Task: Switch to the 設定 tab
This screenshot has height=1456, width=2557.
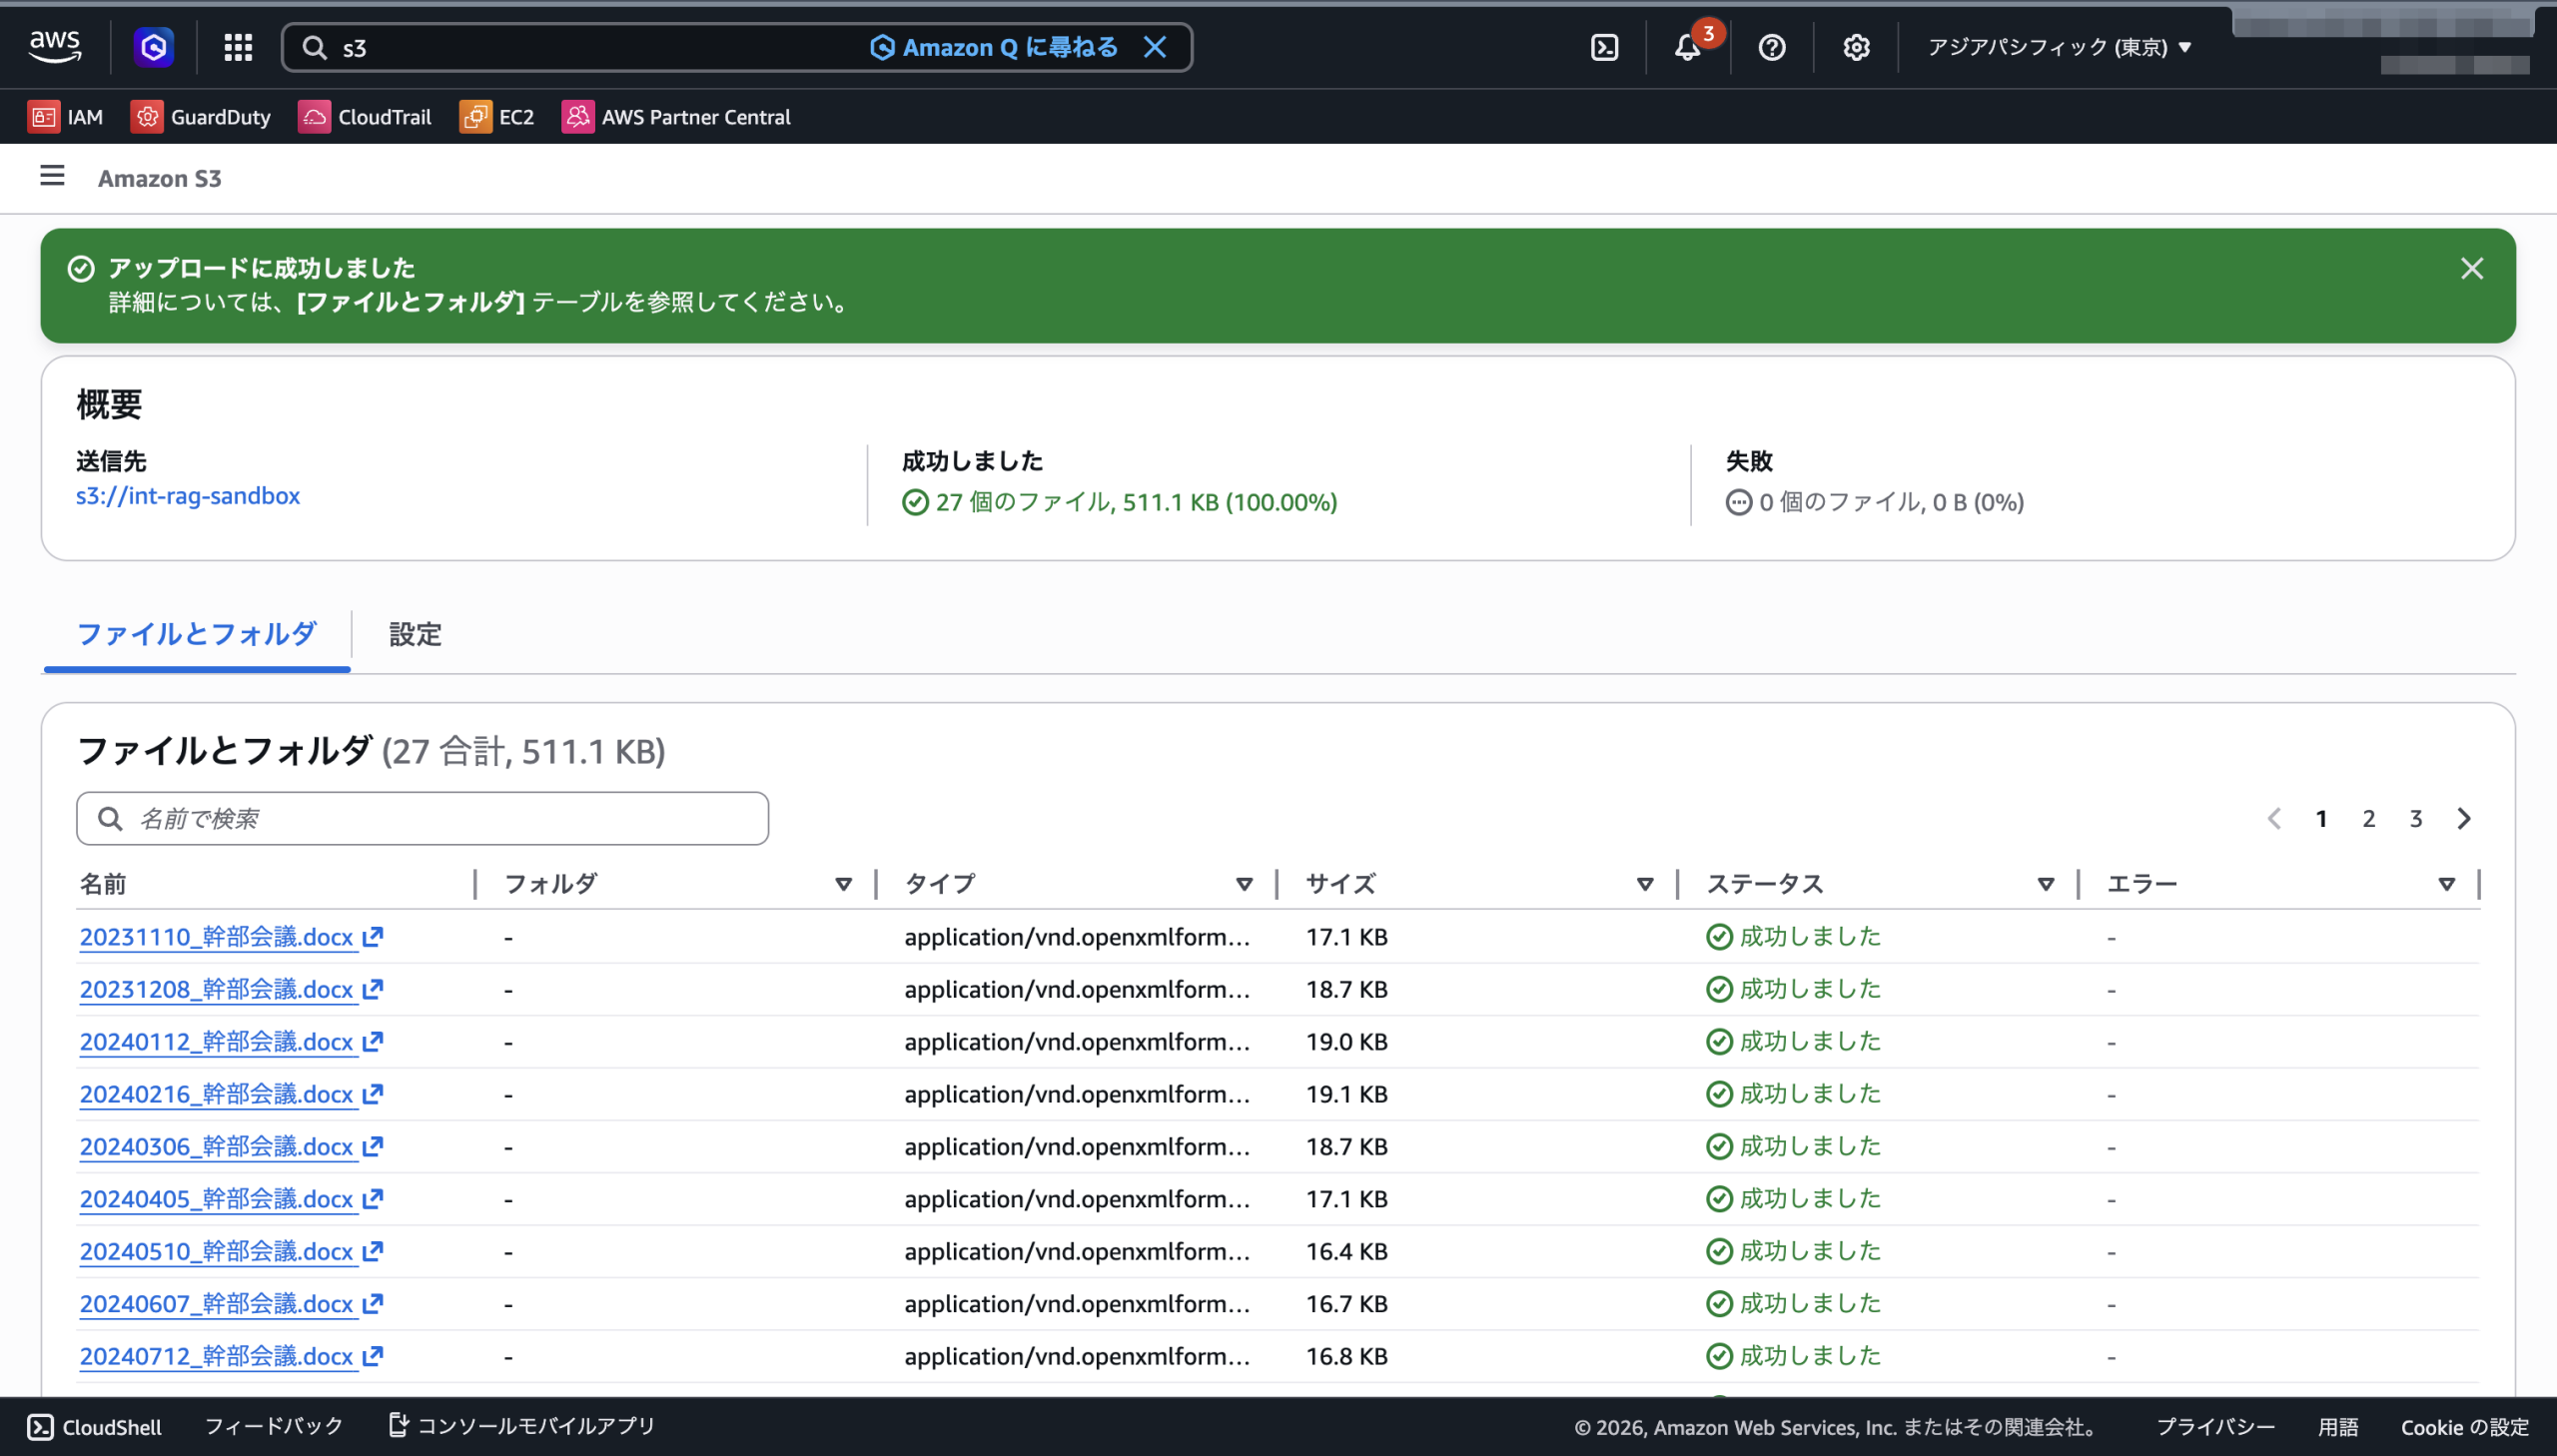Action: coord(415,634)
